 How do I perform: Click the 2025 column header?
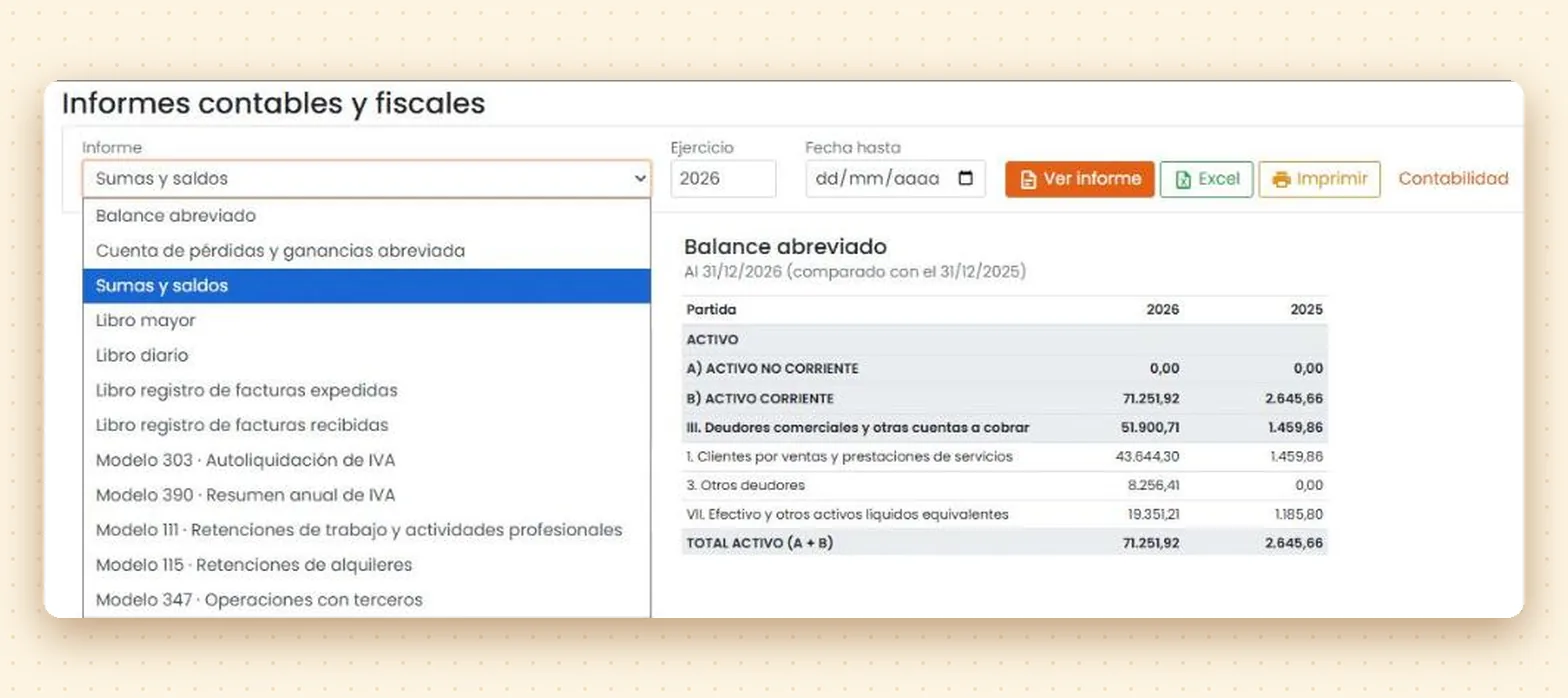pyautogui.click(x=1306, y=310)
